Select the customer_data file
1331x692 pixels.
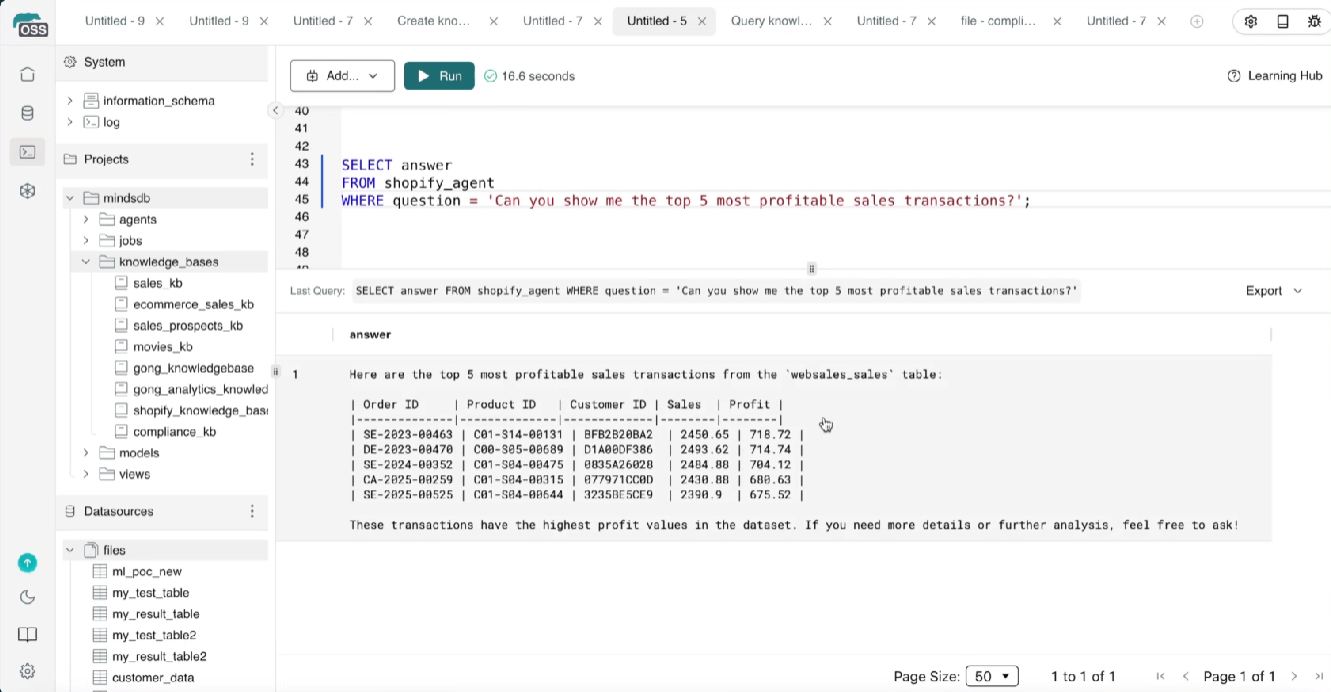click(153, 678)
